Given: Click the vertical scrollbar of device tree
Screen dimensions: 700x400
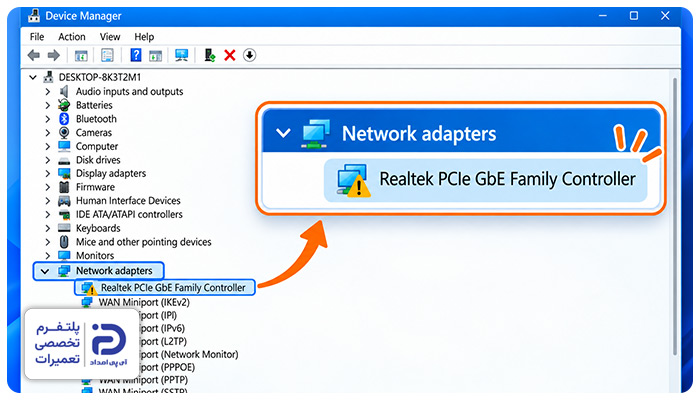Looking at the screenshot, I should pos(675,217).
